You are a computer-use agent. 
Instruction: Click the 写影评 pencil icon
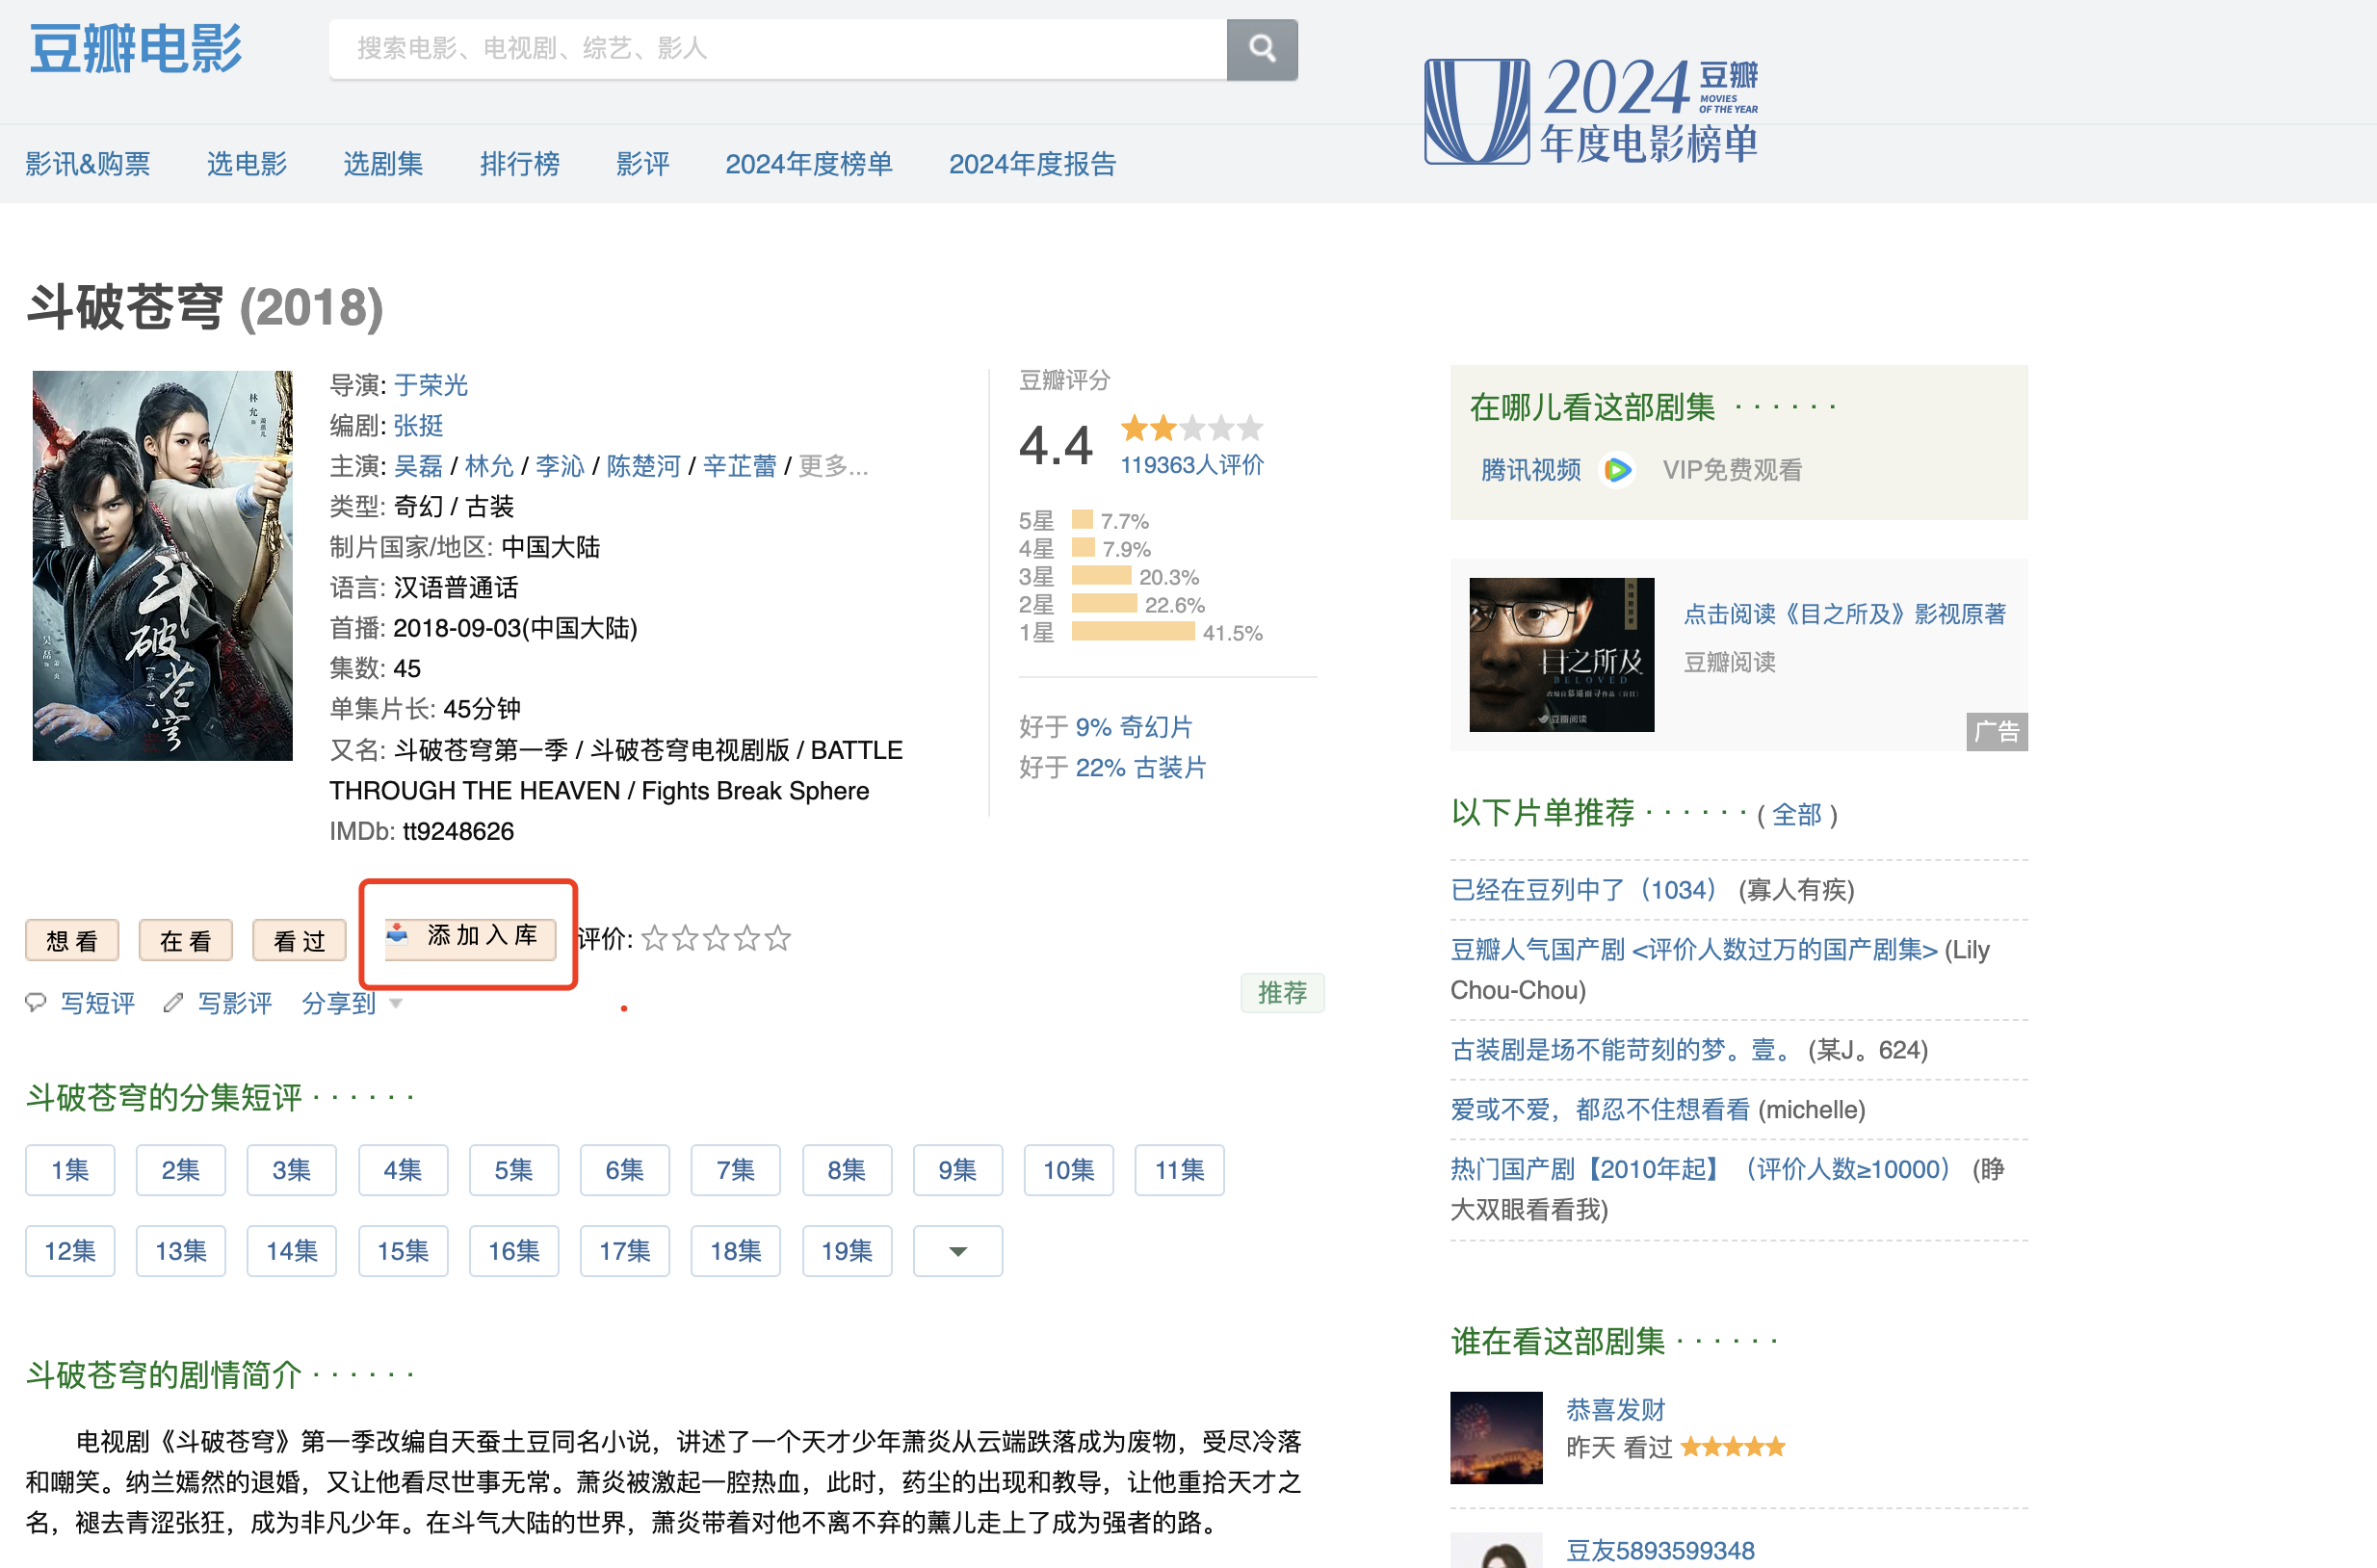173,1003
